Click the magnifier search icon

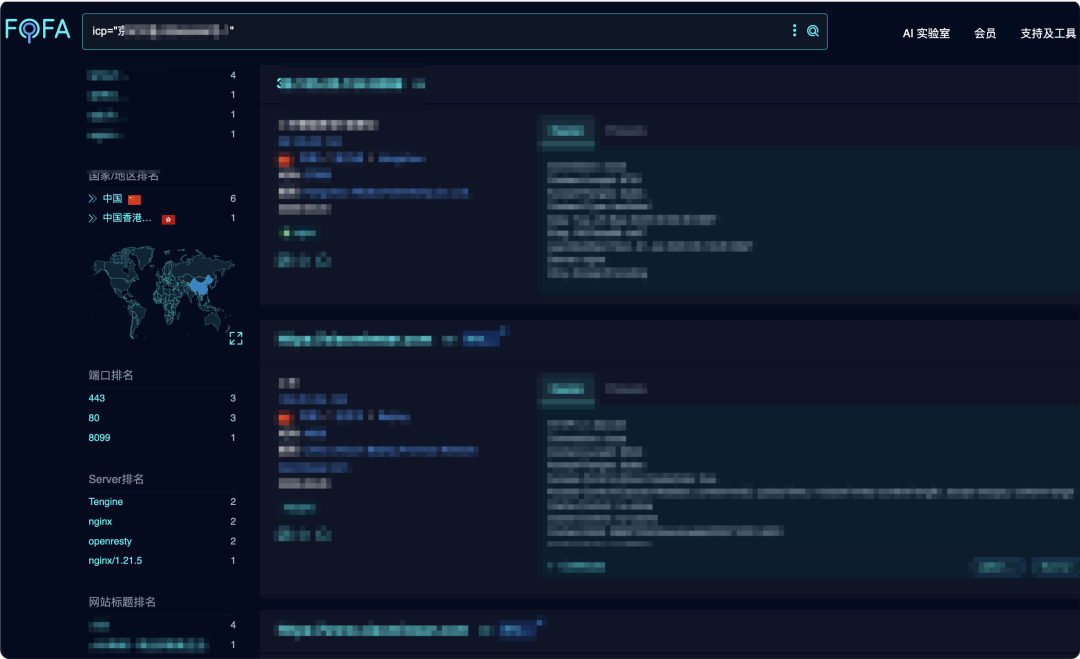coord(813,31)
